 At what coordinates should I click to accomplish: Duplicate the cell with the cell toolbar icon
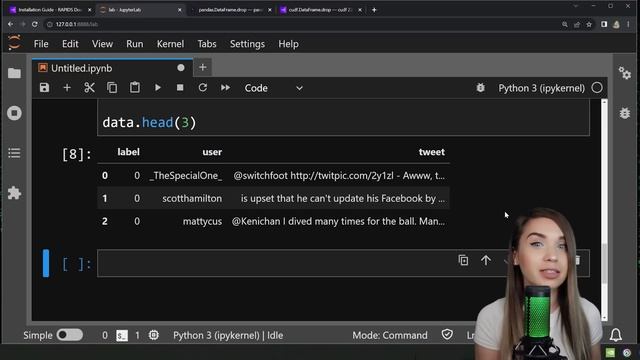pos(463,260)
